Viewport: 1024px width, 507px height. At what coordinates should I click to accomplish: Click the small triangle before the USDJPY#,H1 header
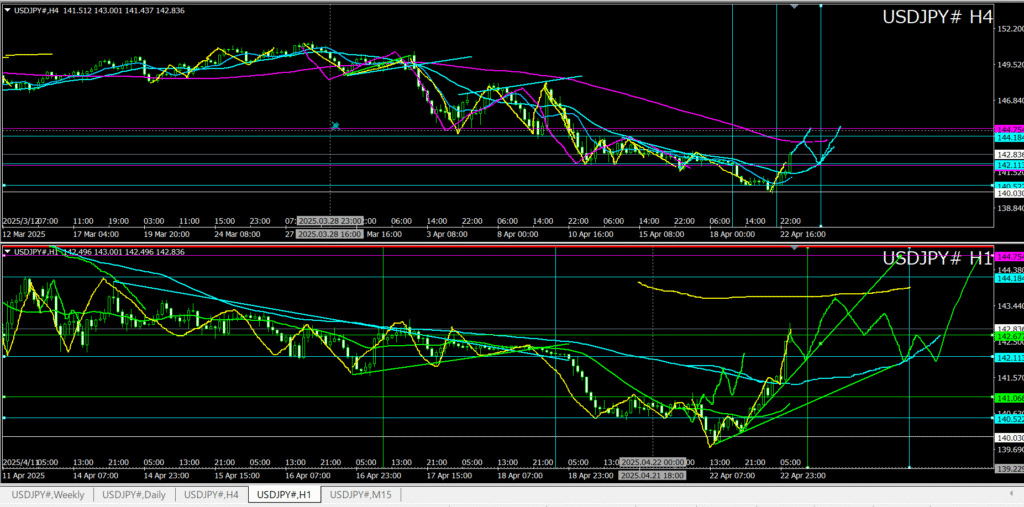tap(8, 252)
